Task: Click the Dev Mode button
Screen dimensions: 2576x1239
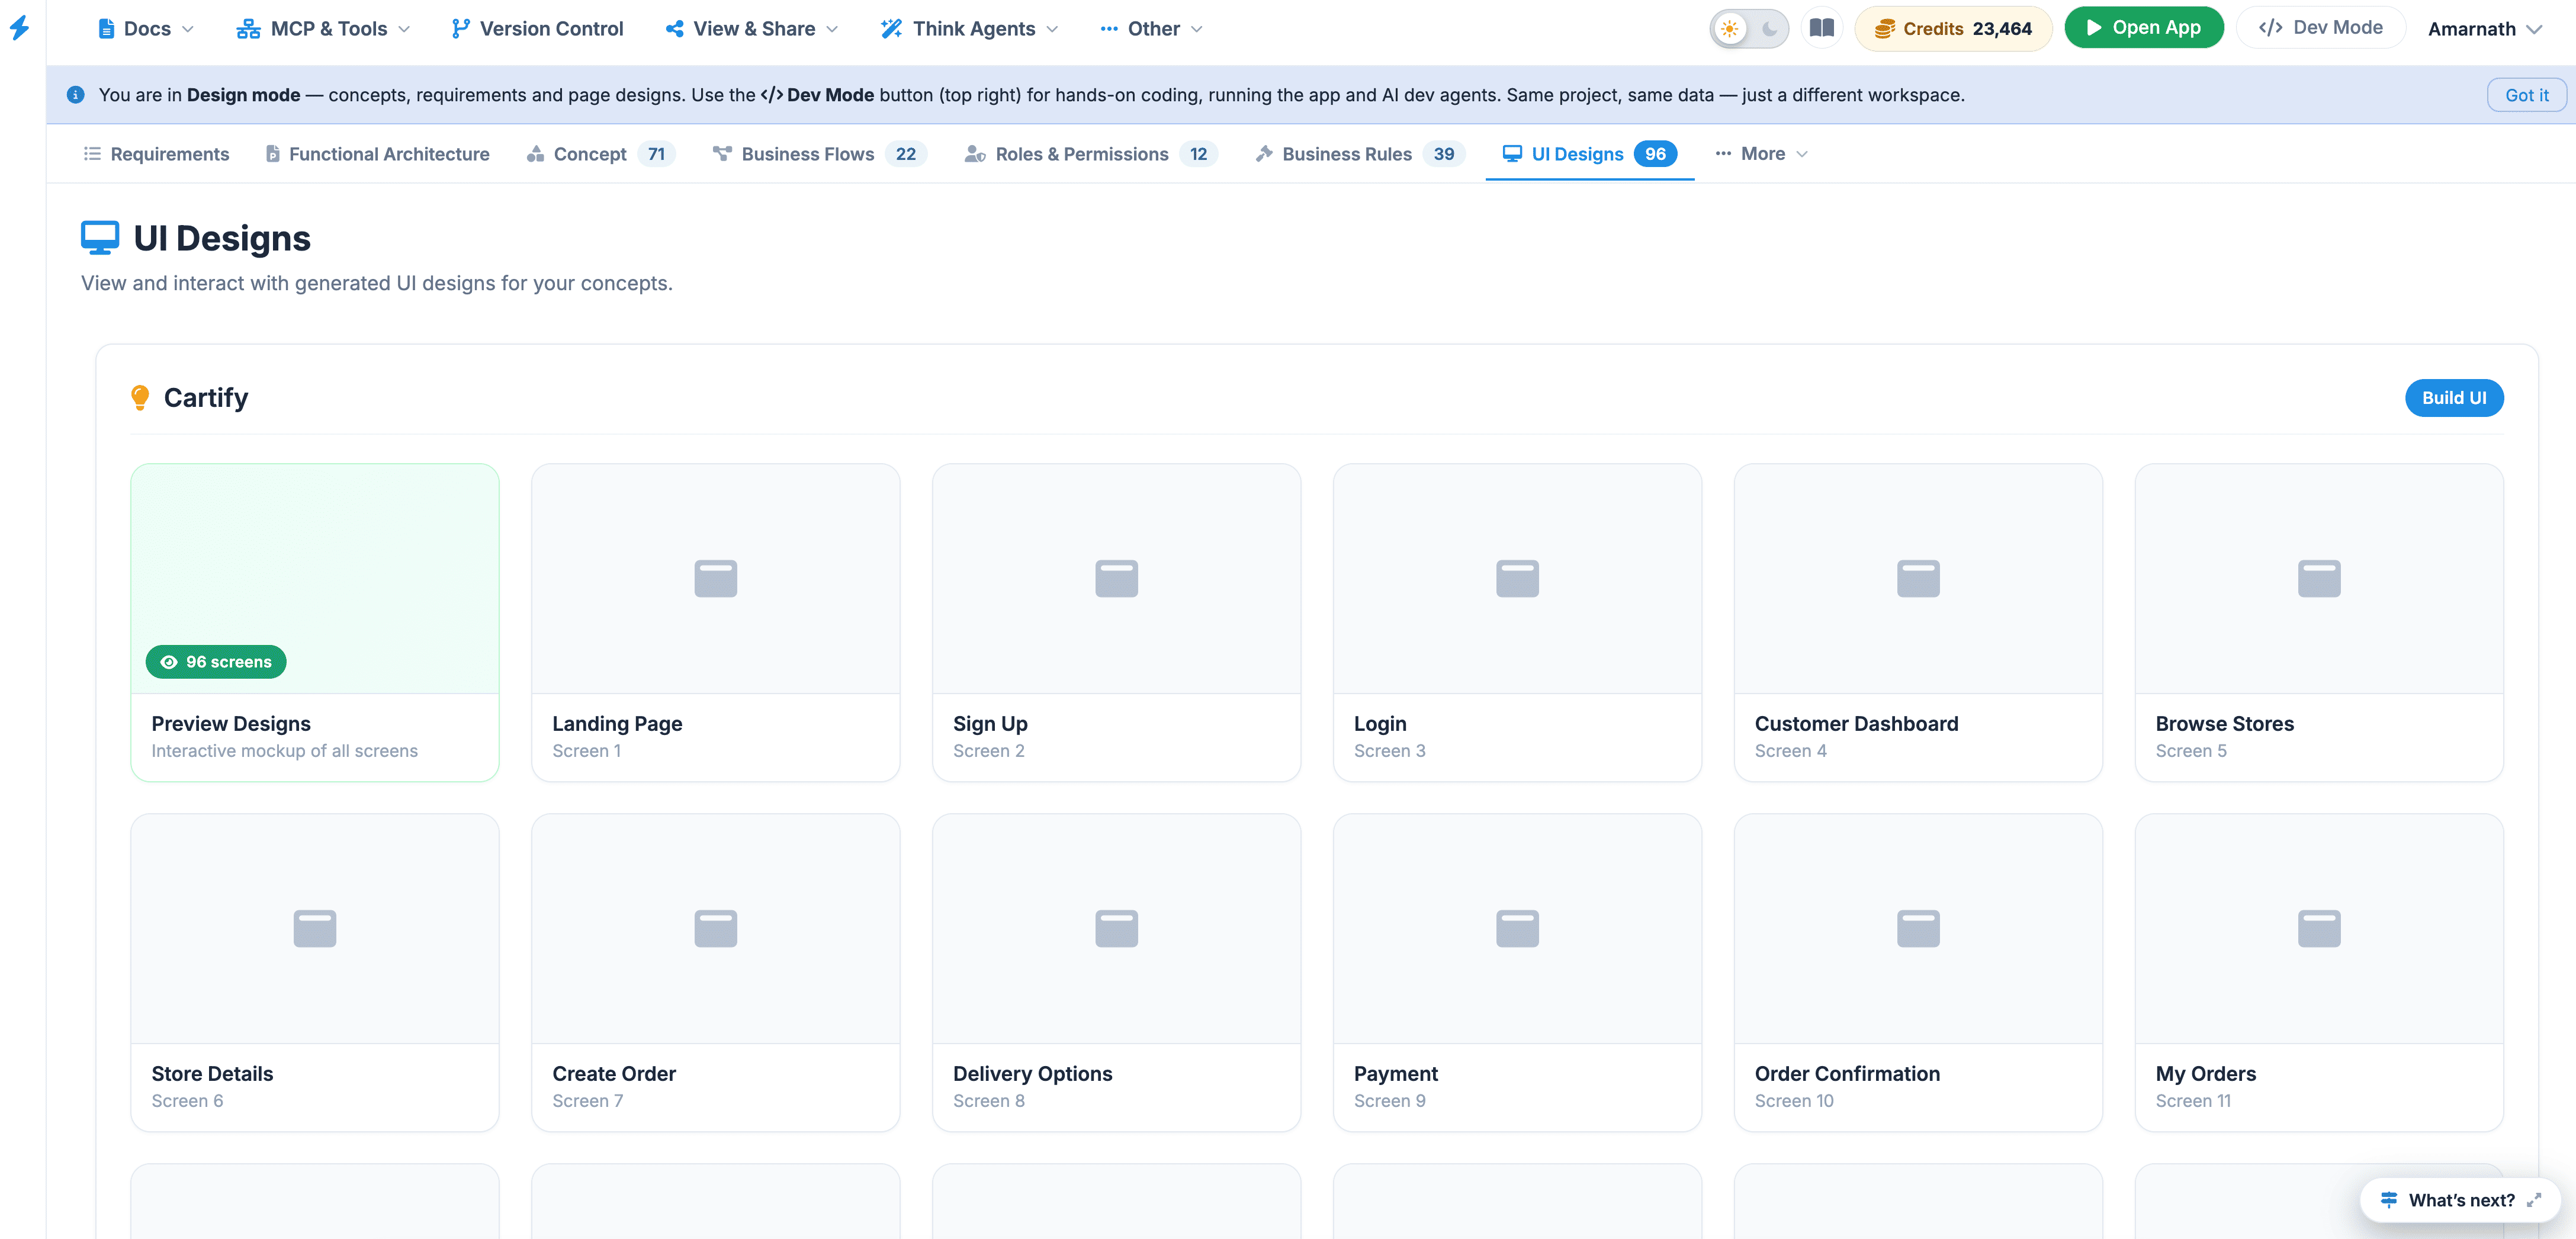Action: pos(2321,28)
